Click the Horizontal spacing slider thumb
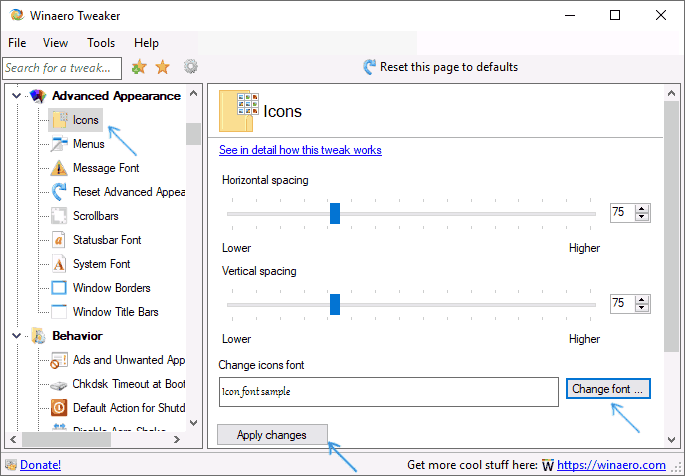The height and width of the screenshot is (476, 685). [x=335, y=213]
